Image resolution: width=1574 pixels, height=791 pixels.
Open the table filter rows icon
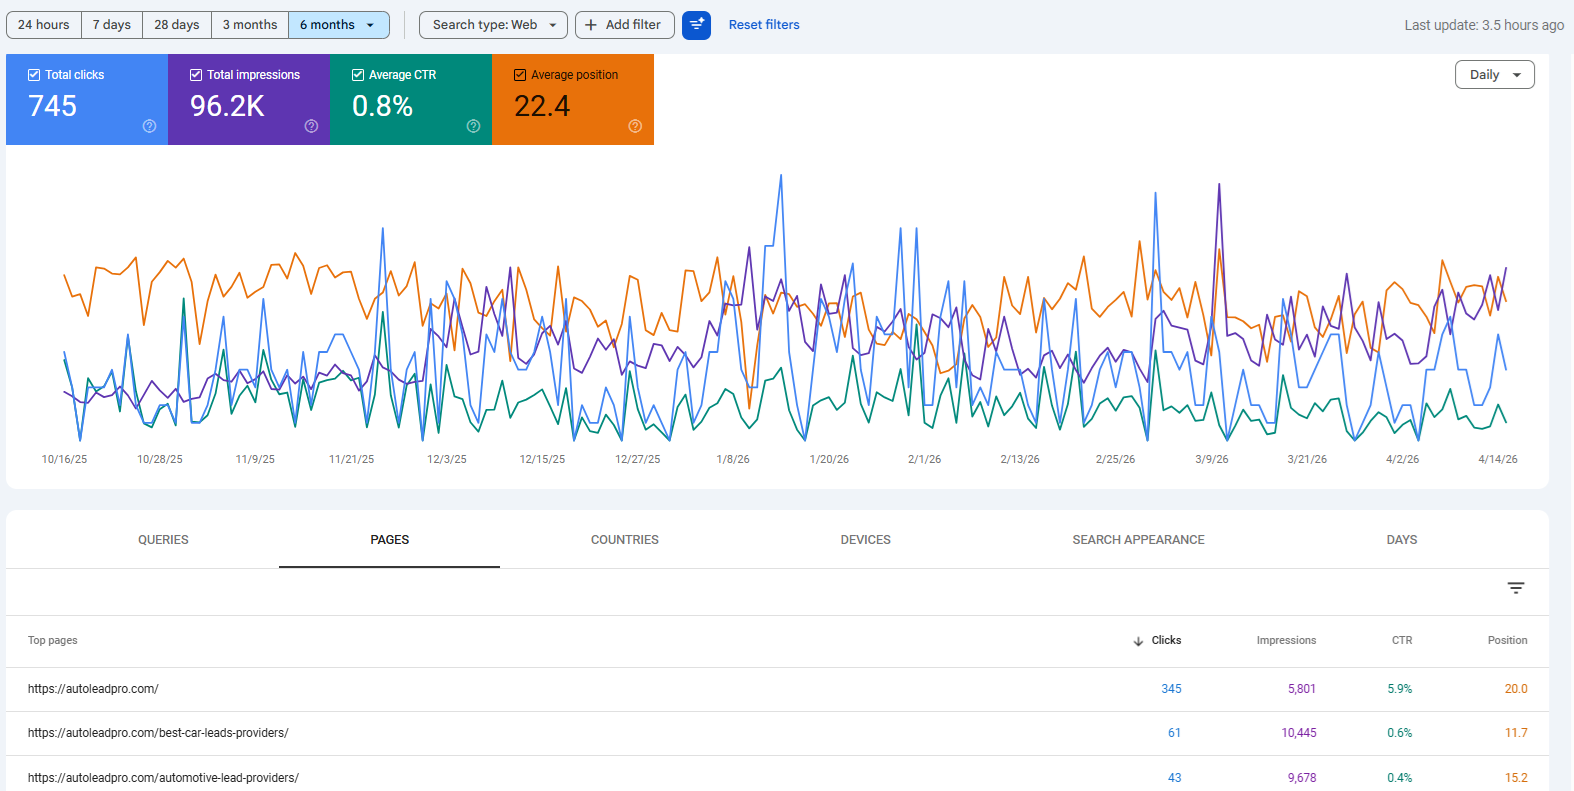[x=1516, y=588]
